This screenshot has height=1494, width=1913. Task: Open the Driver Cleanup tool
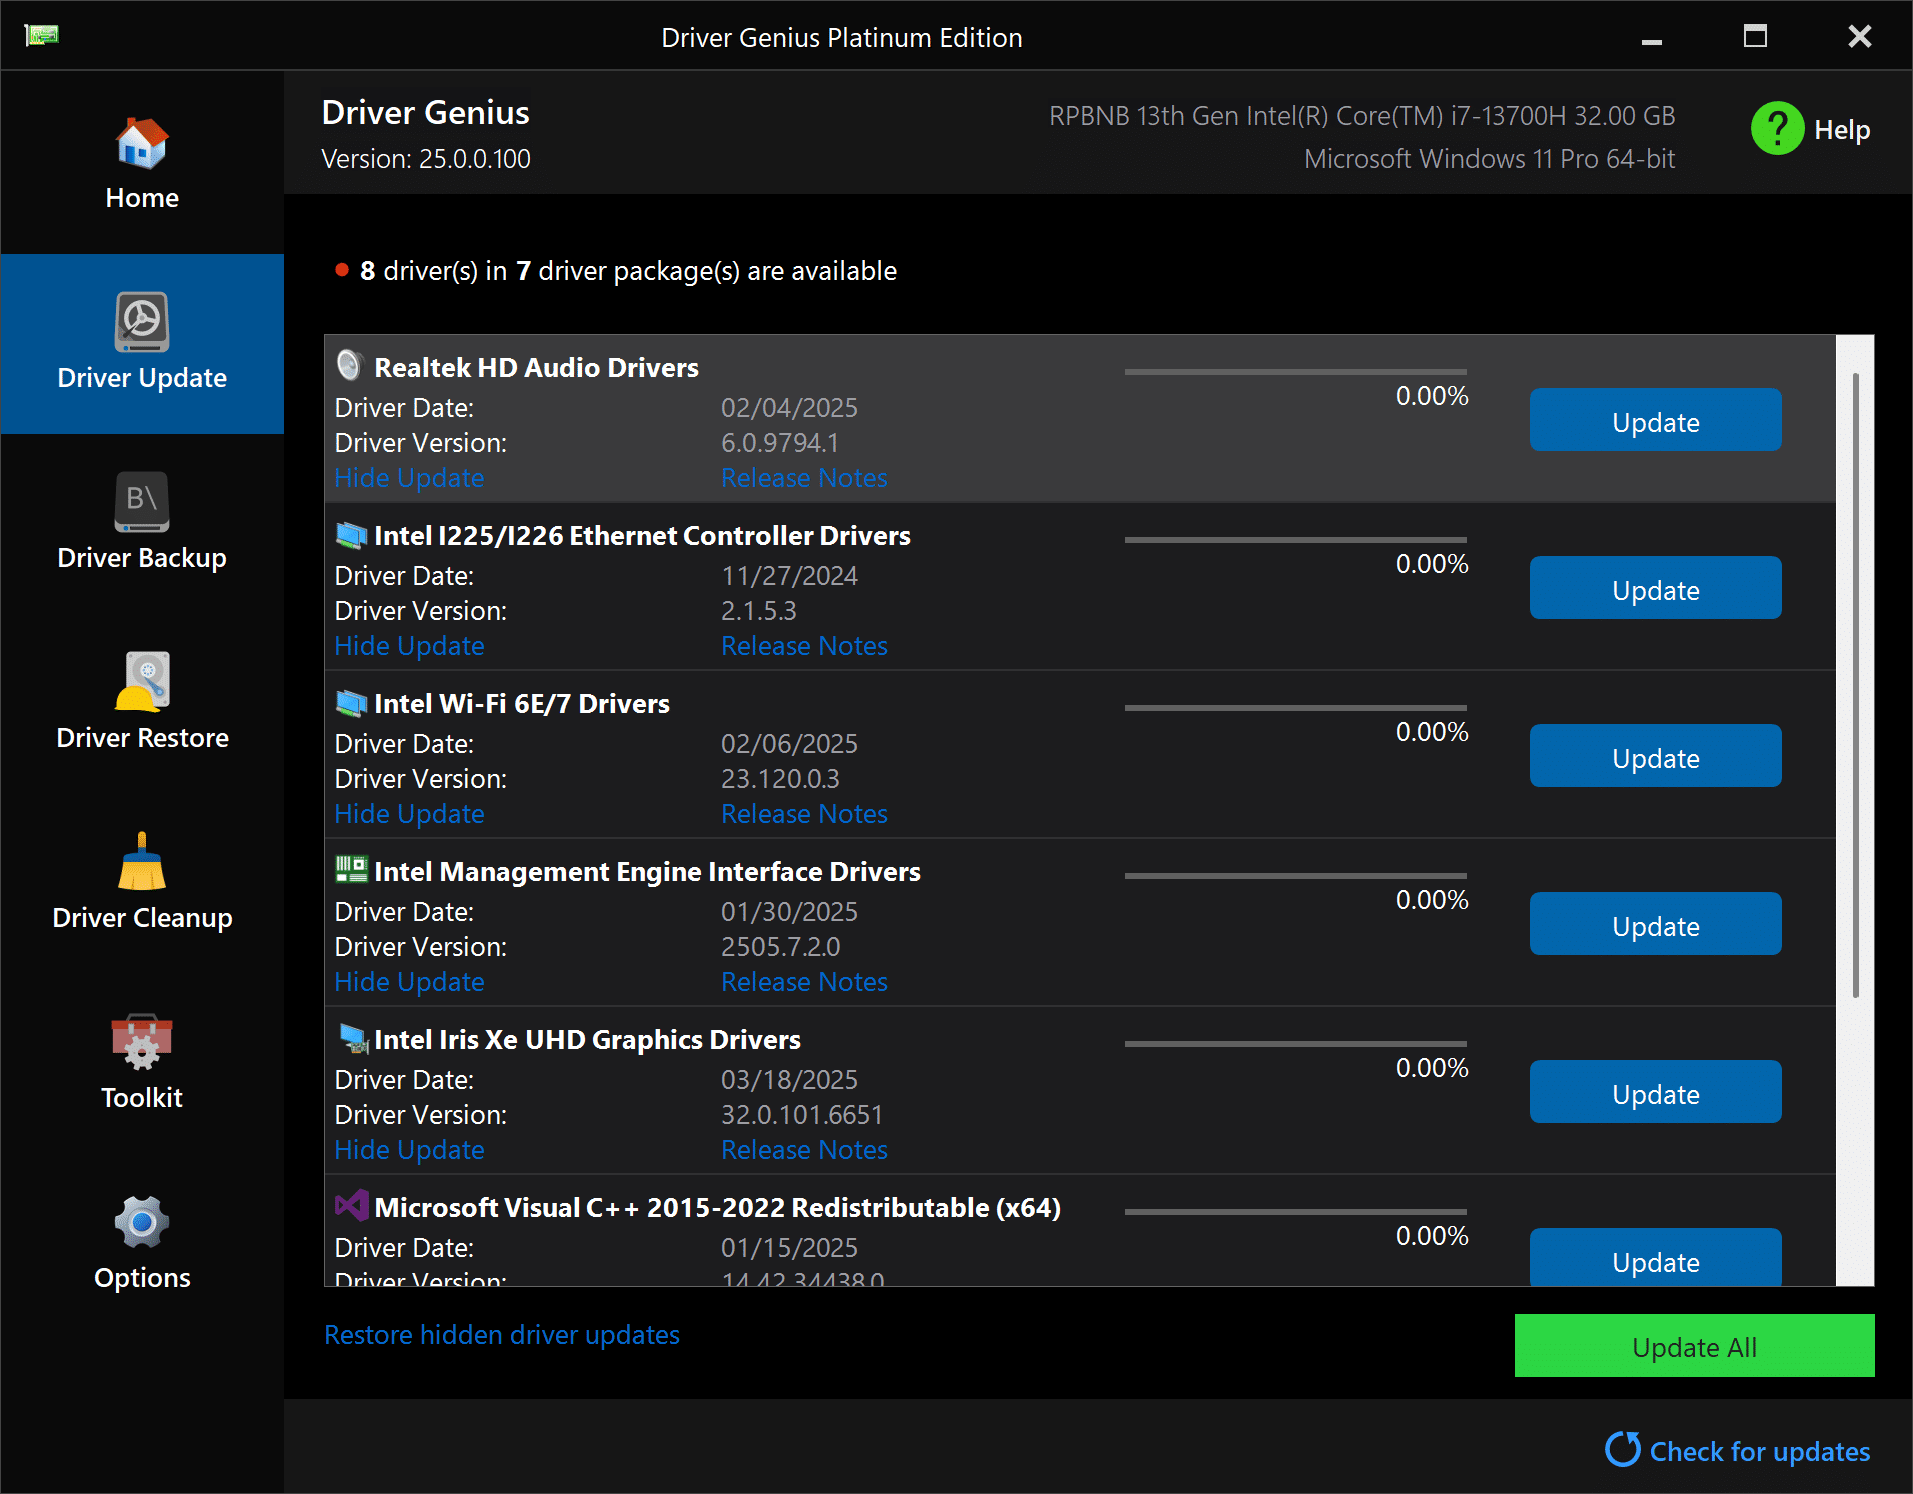141,863
